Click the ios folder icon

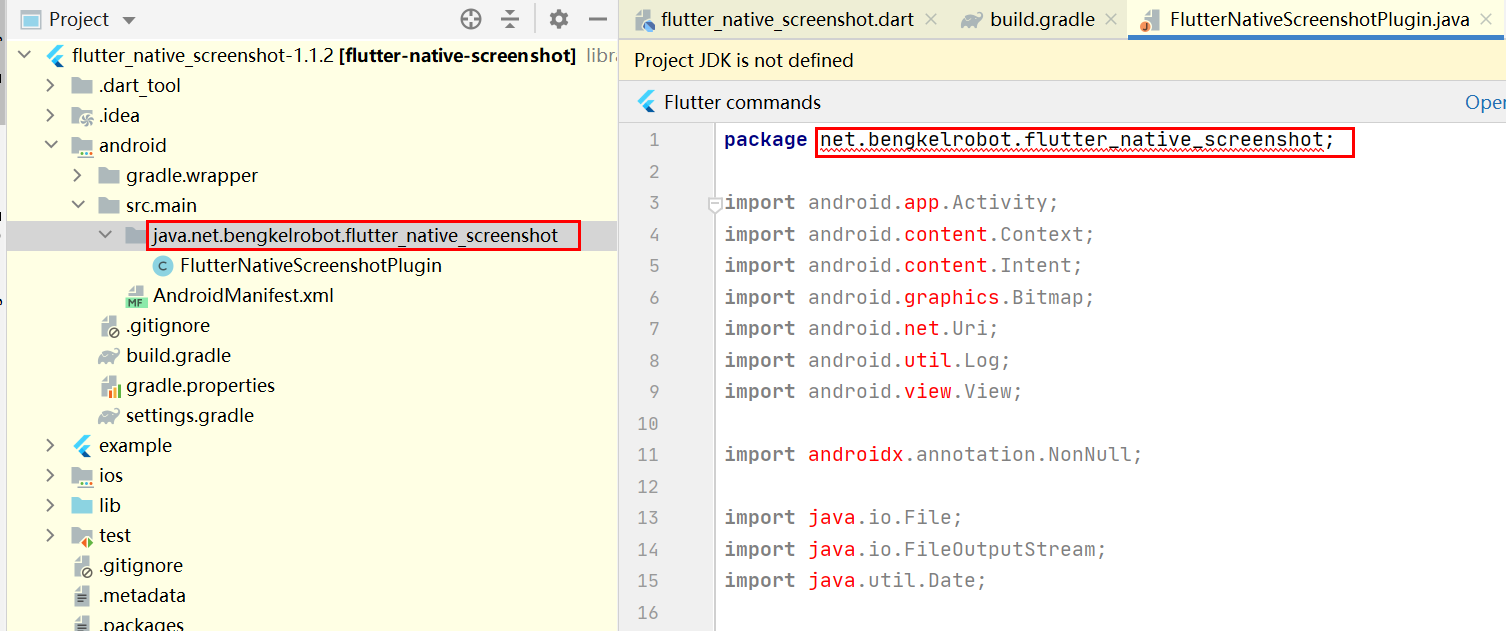tap(82, 476)
